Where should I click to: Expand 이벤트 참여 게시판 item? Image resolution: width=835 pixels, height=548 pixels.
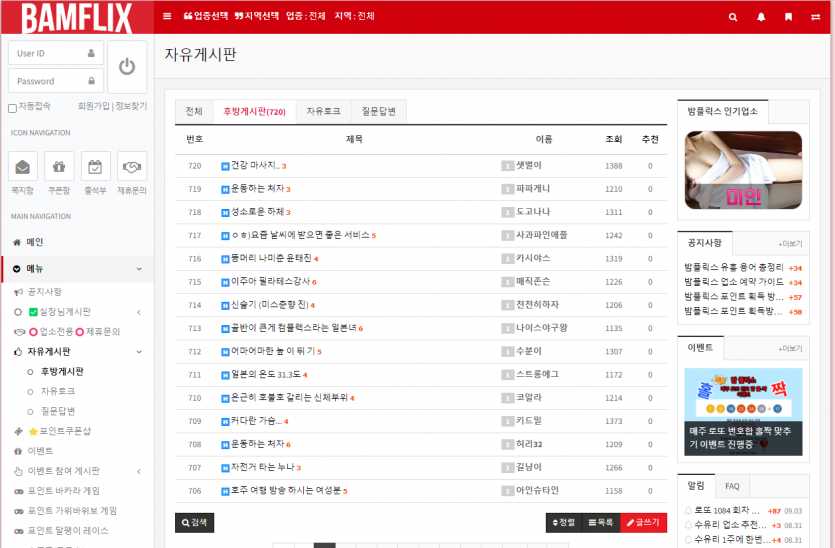click(139, 471)
